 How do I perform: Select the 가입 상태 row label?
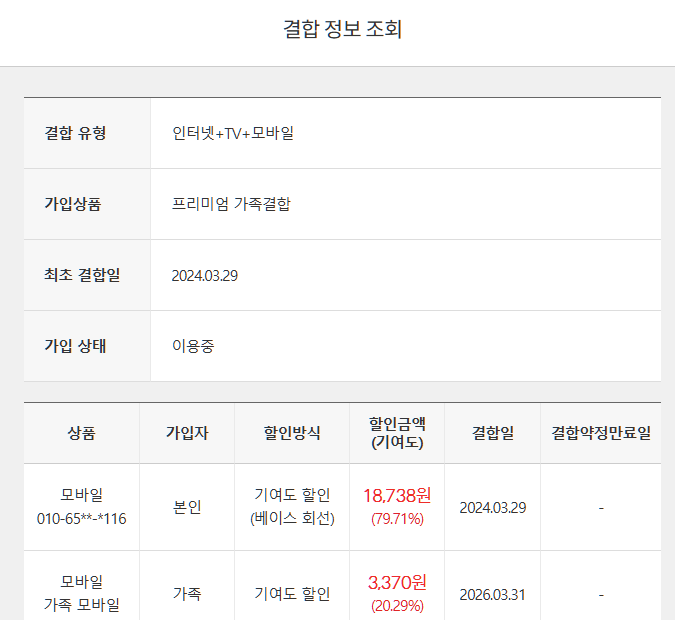click(75, 346)
